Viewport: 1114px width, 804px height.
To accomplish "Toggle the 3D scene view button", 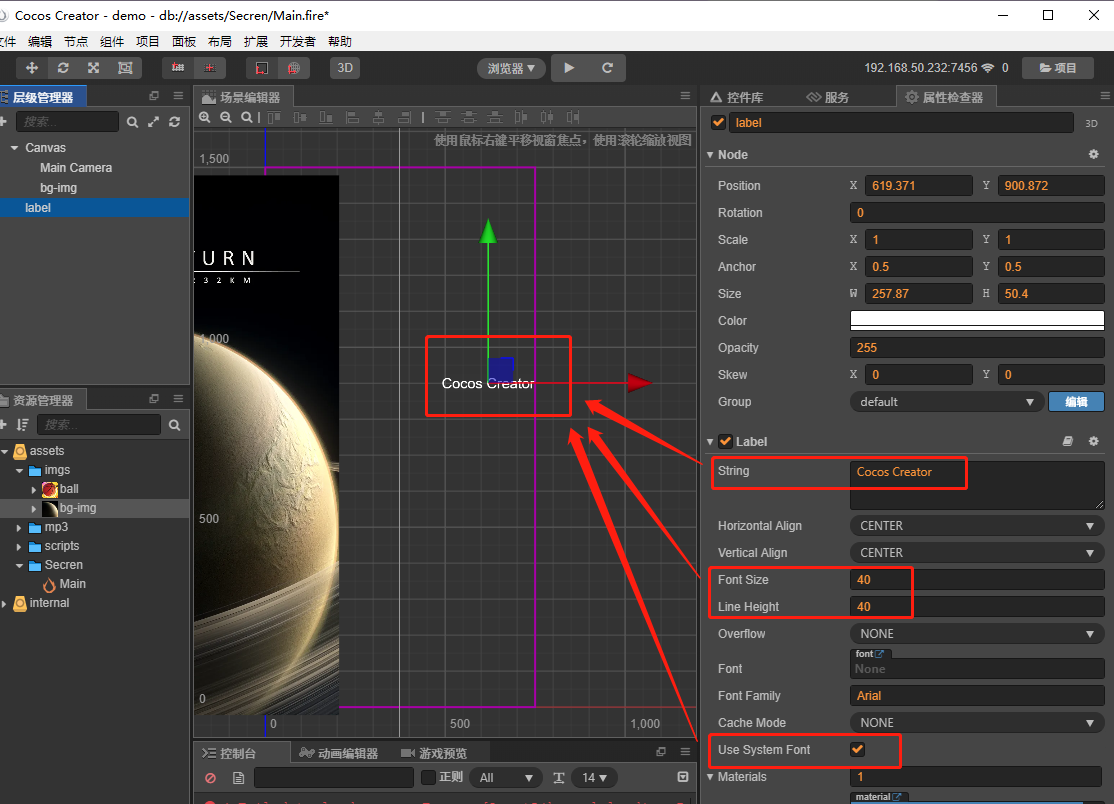I will coord(345,68).
